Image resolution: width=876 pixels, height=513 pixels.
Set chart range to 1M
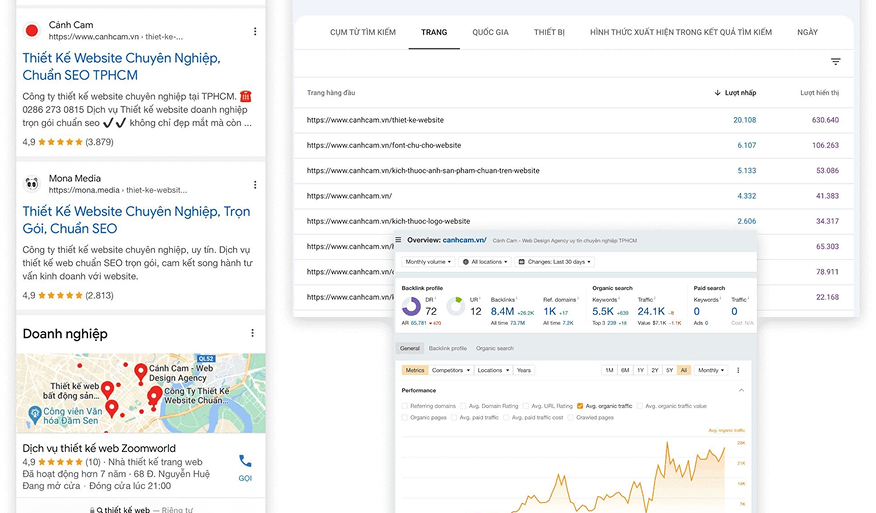(x=609, y=370)
